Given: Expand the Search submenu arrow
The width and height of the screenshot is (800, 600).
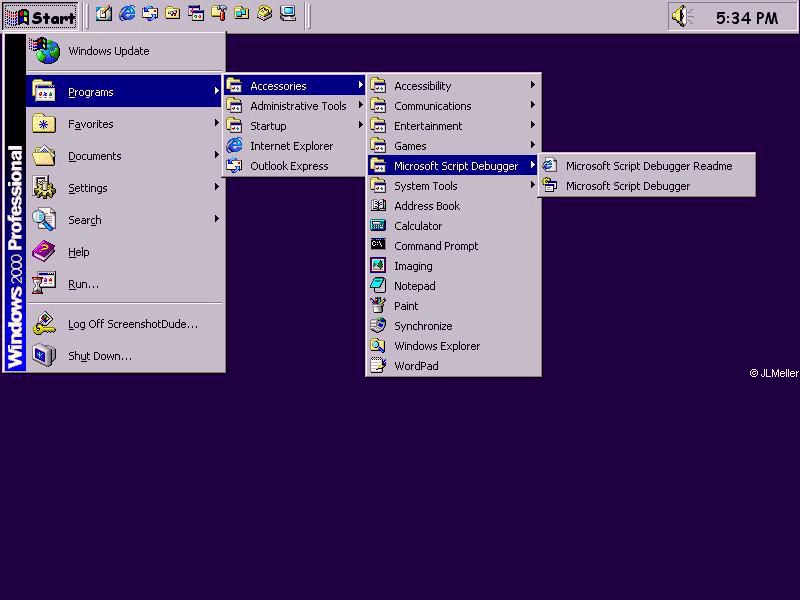Looking at the screenshot, I should [216, 219].
